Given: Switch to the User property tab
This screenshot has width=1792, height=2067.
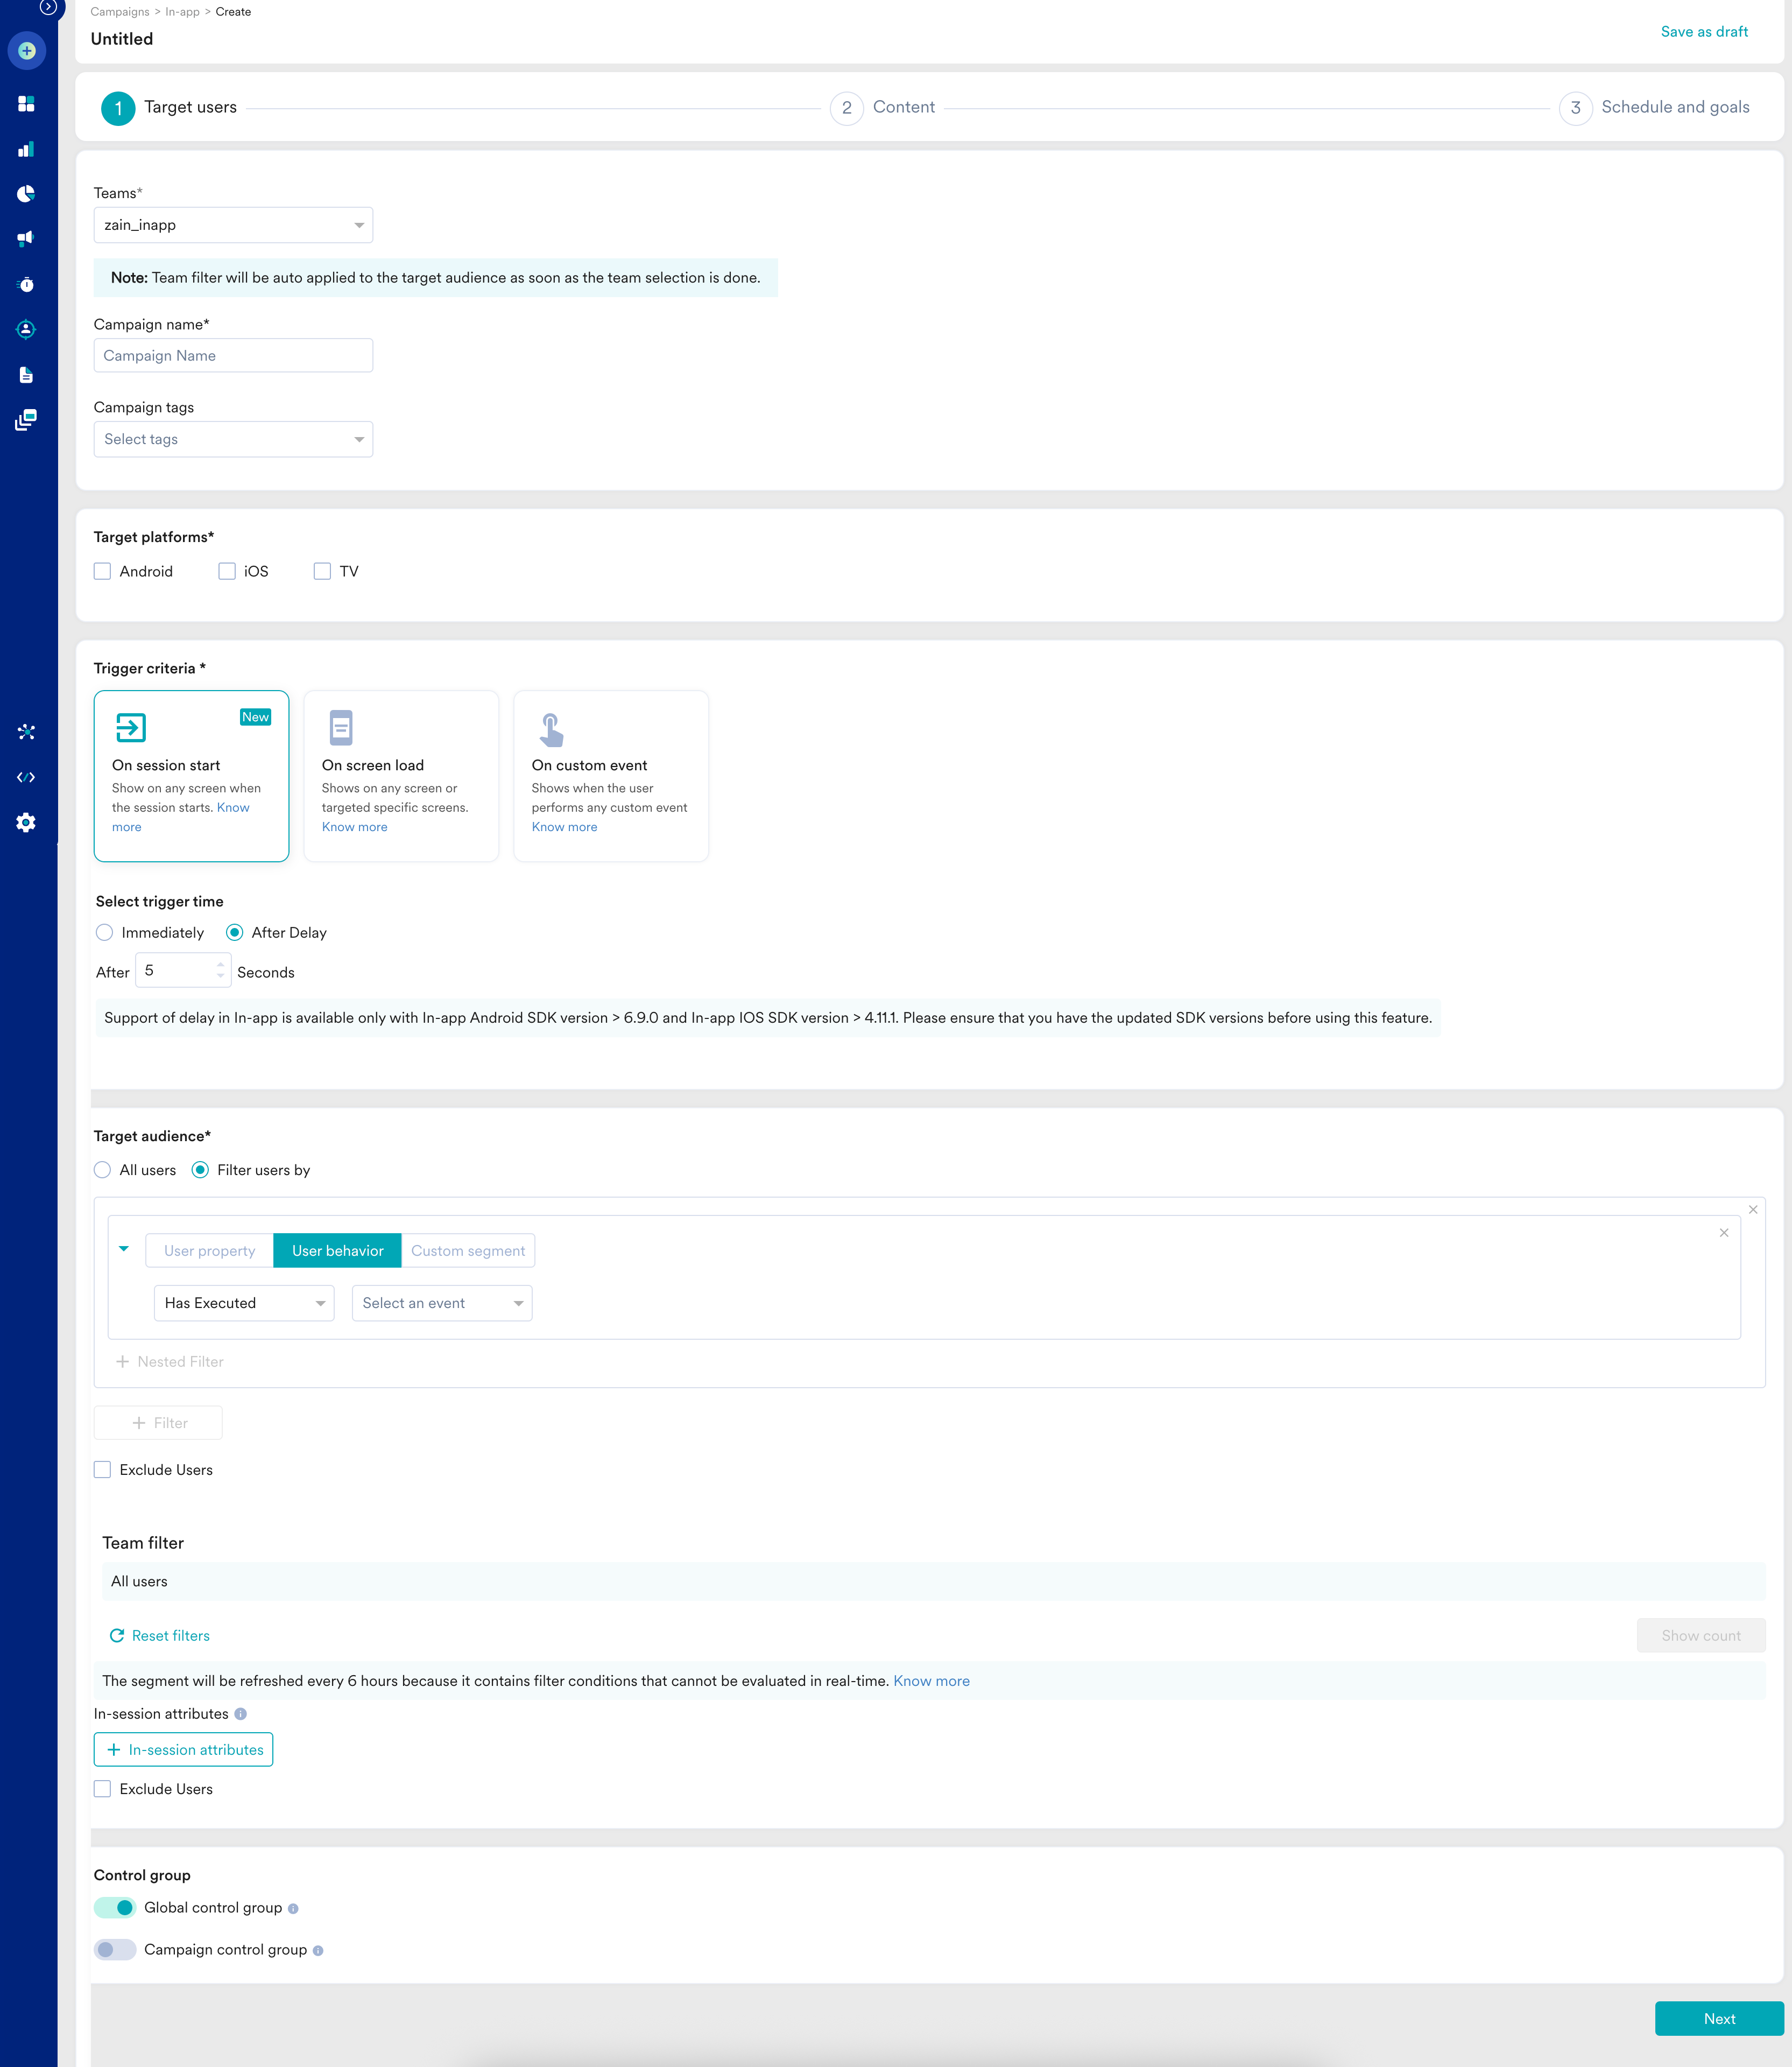Looking at the screenshot, I should [x=209, y=1251].
